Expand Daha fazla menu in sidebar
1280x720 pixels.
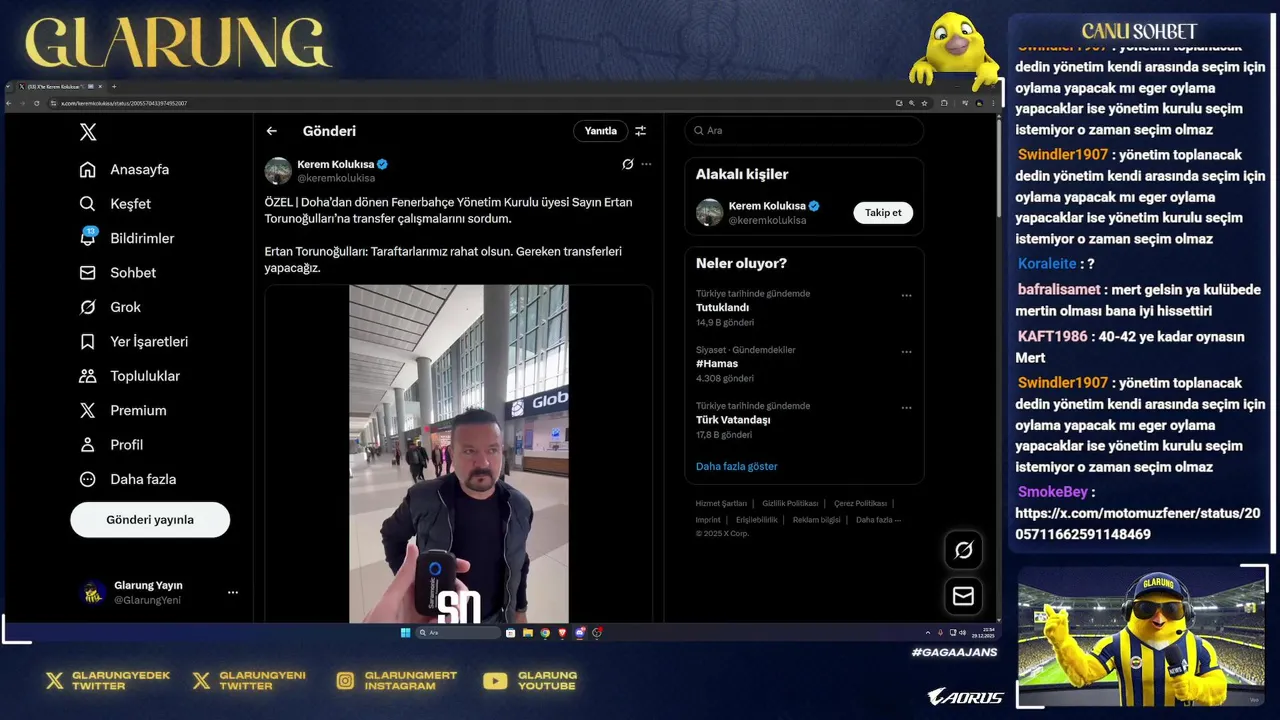127,479
